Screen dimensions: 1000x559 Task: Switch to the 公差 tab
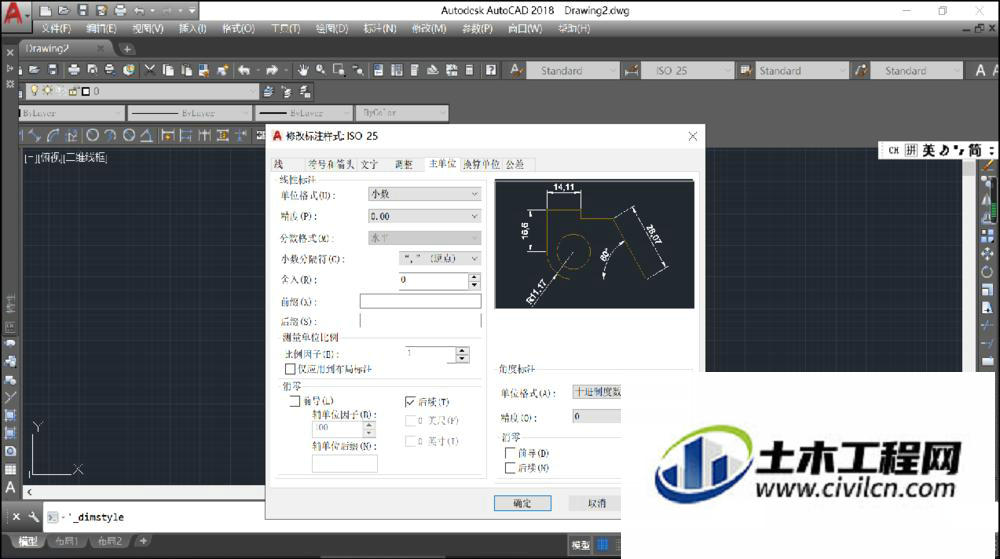point(515,164)
